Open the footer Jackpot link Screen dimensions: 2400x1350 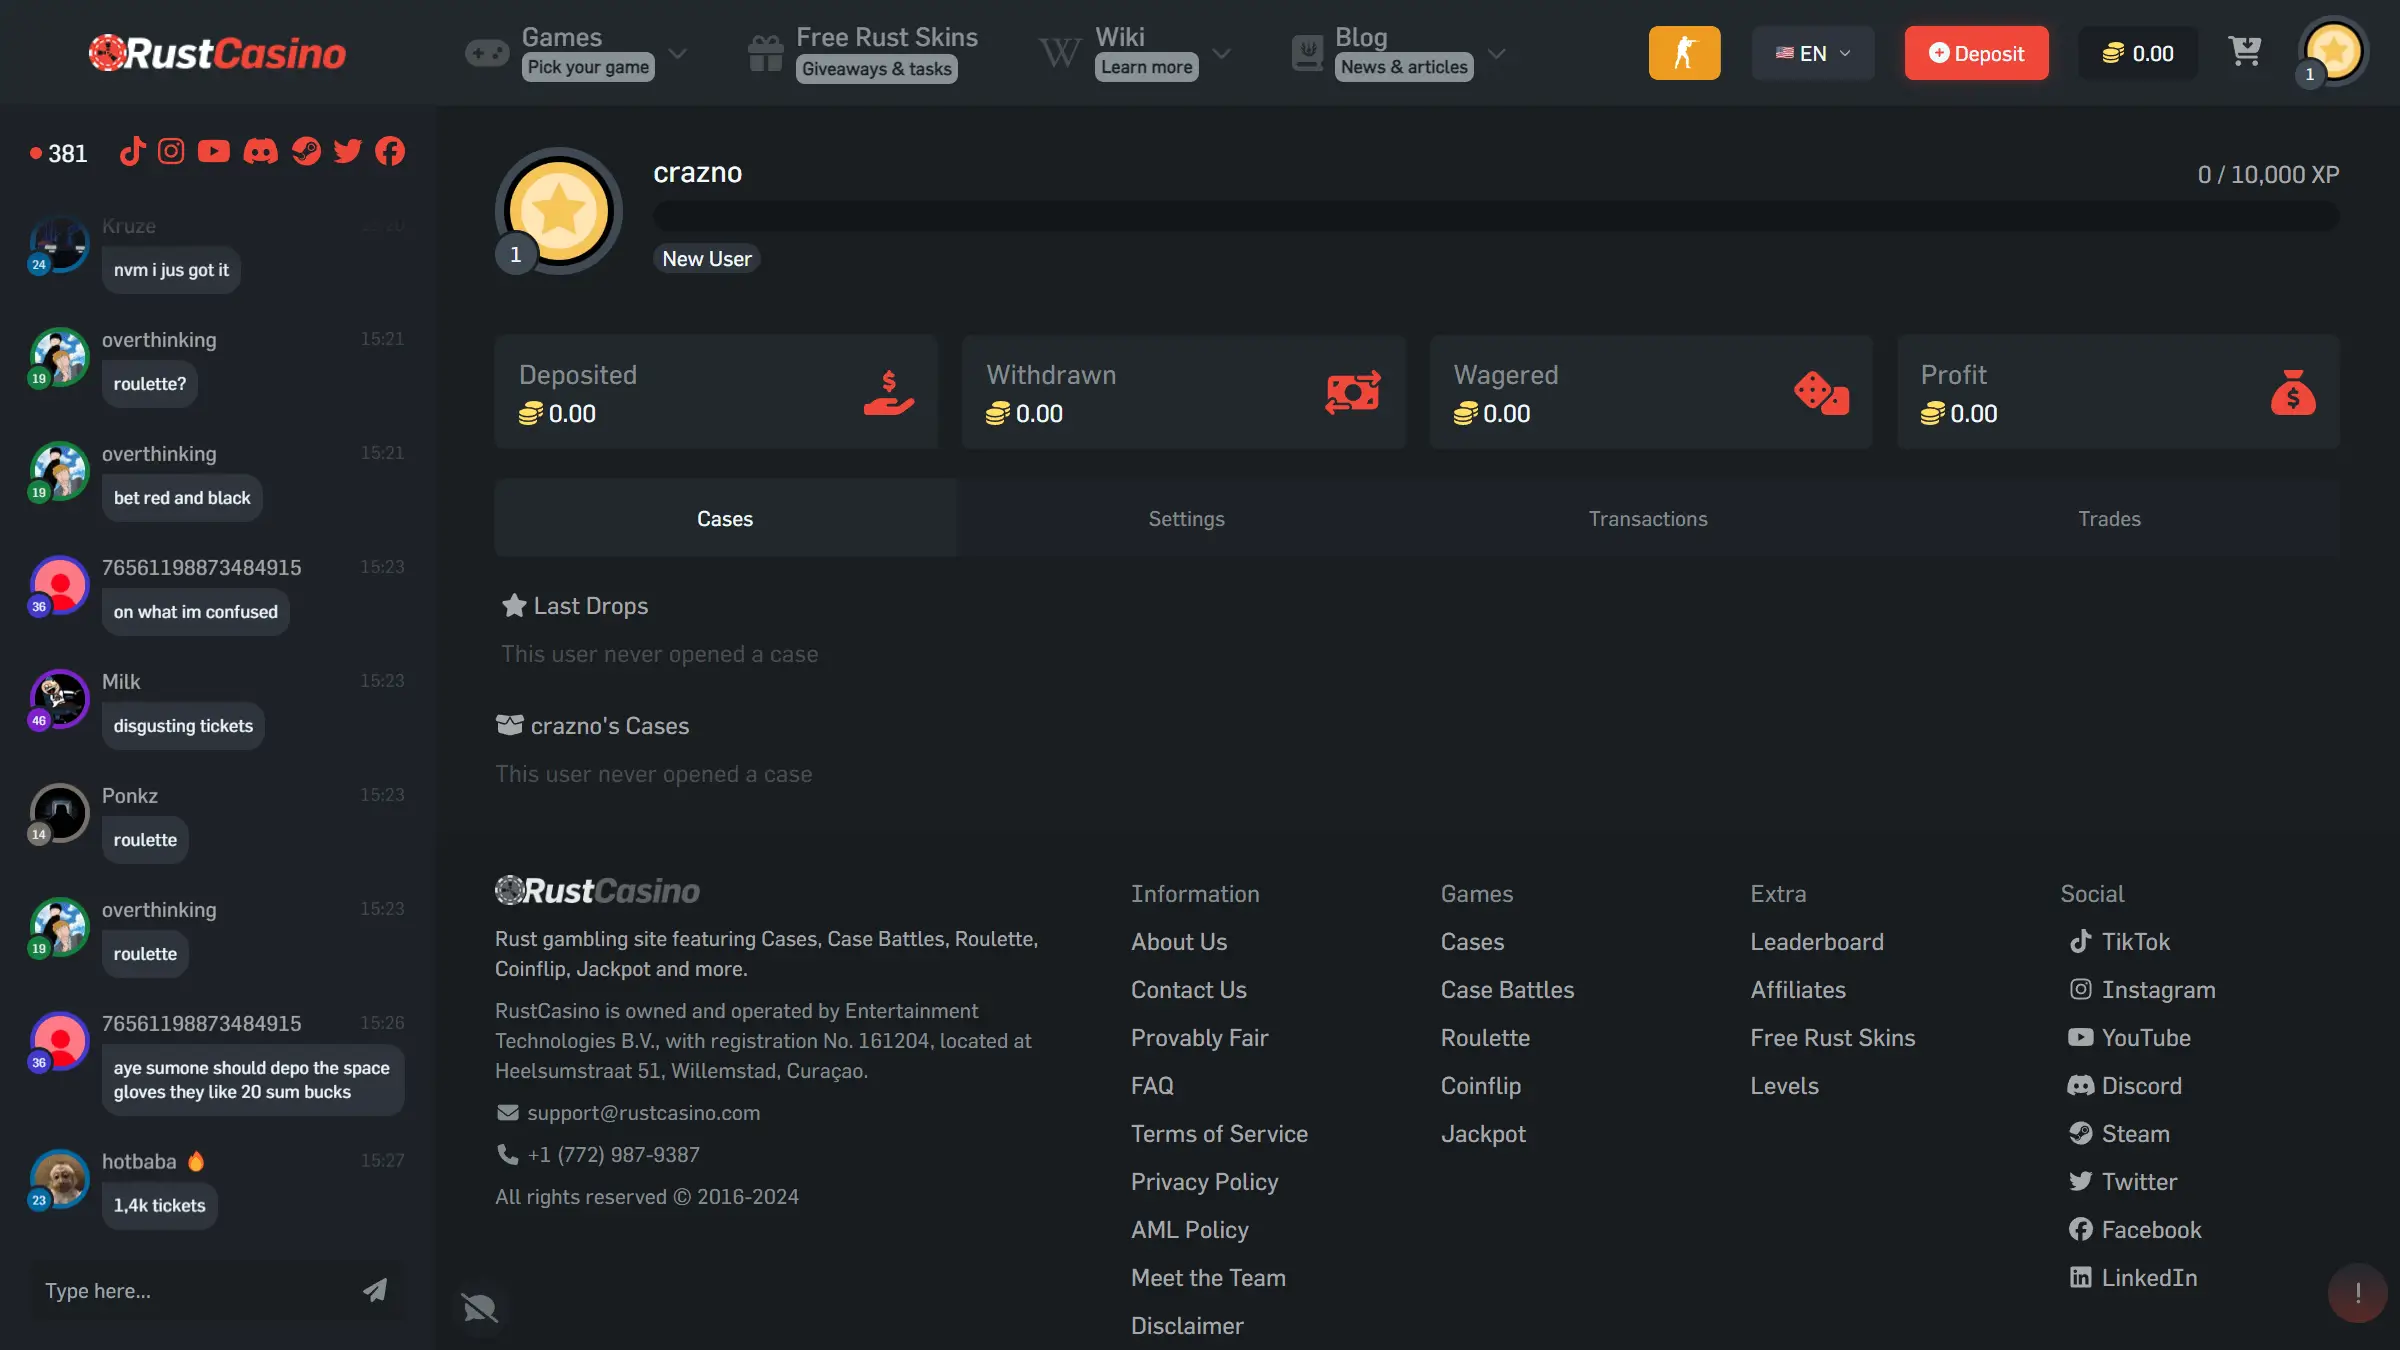coord(1483,1133)
